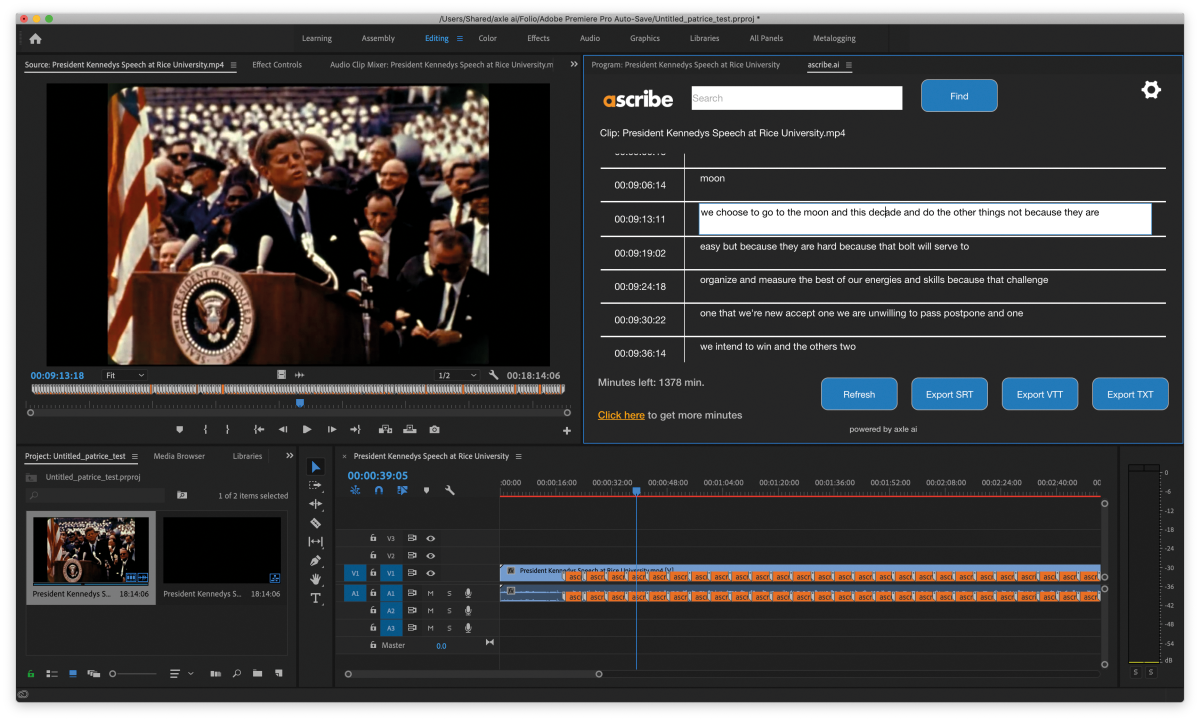
Task: Open the Editing workspace menu
Action: (460, 39)
